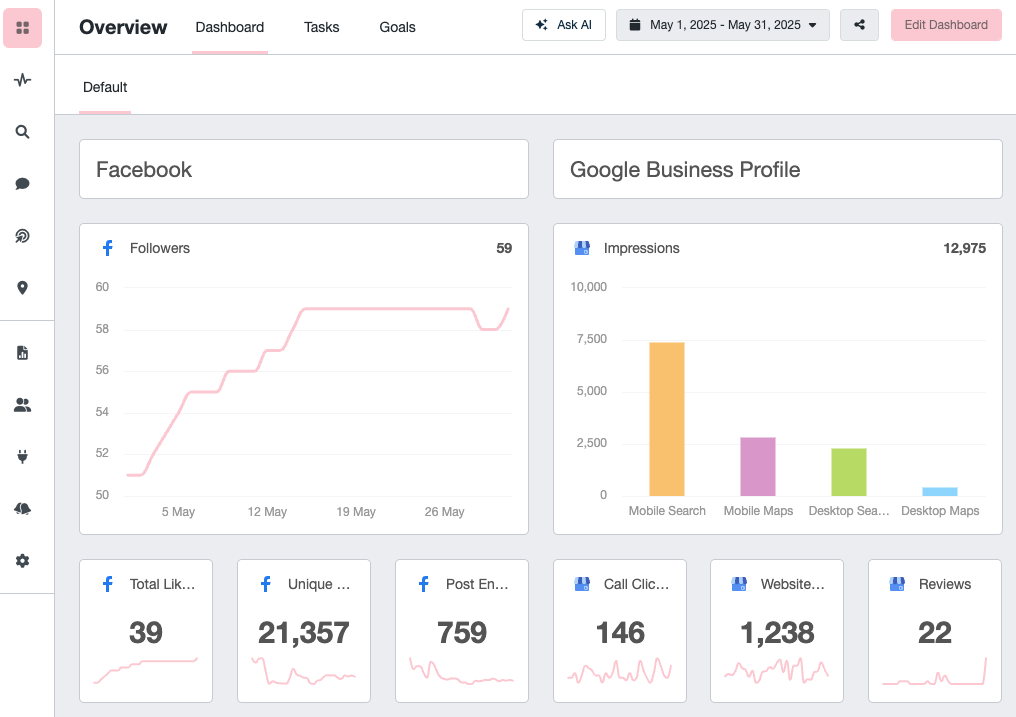Select the activity pulse icon in sidebar
This screenshot has width=1016, height=717.
coord(22,80)
